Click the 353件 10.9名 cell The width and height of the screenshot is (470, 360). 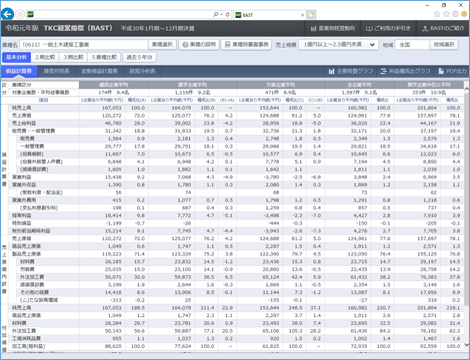[429, 92]
